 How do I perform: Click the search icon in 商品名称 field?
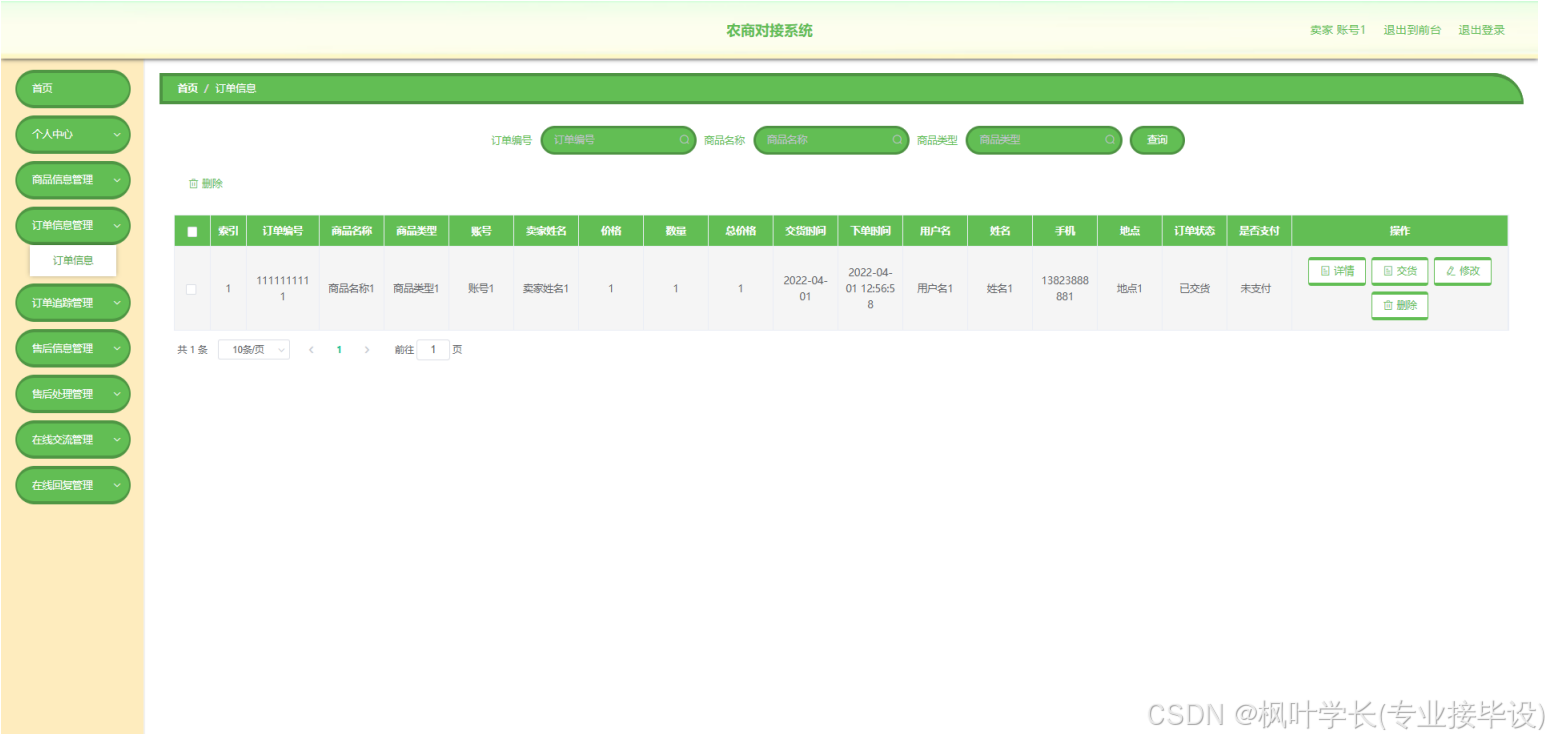(897, 140)
